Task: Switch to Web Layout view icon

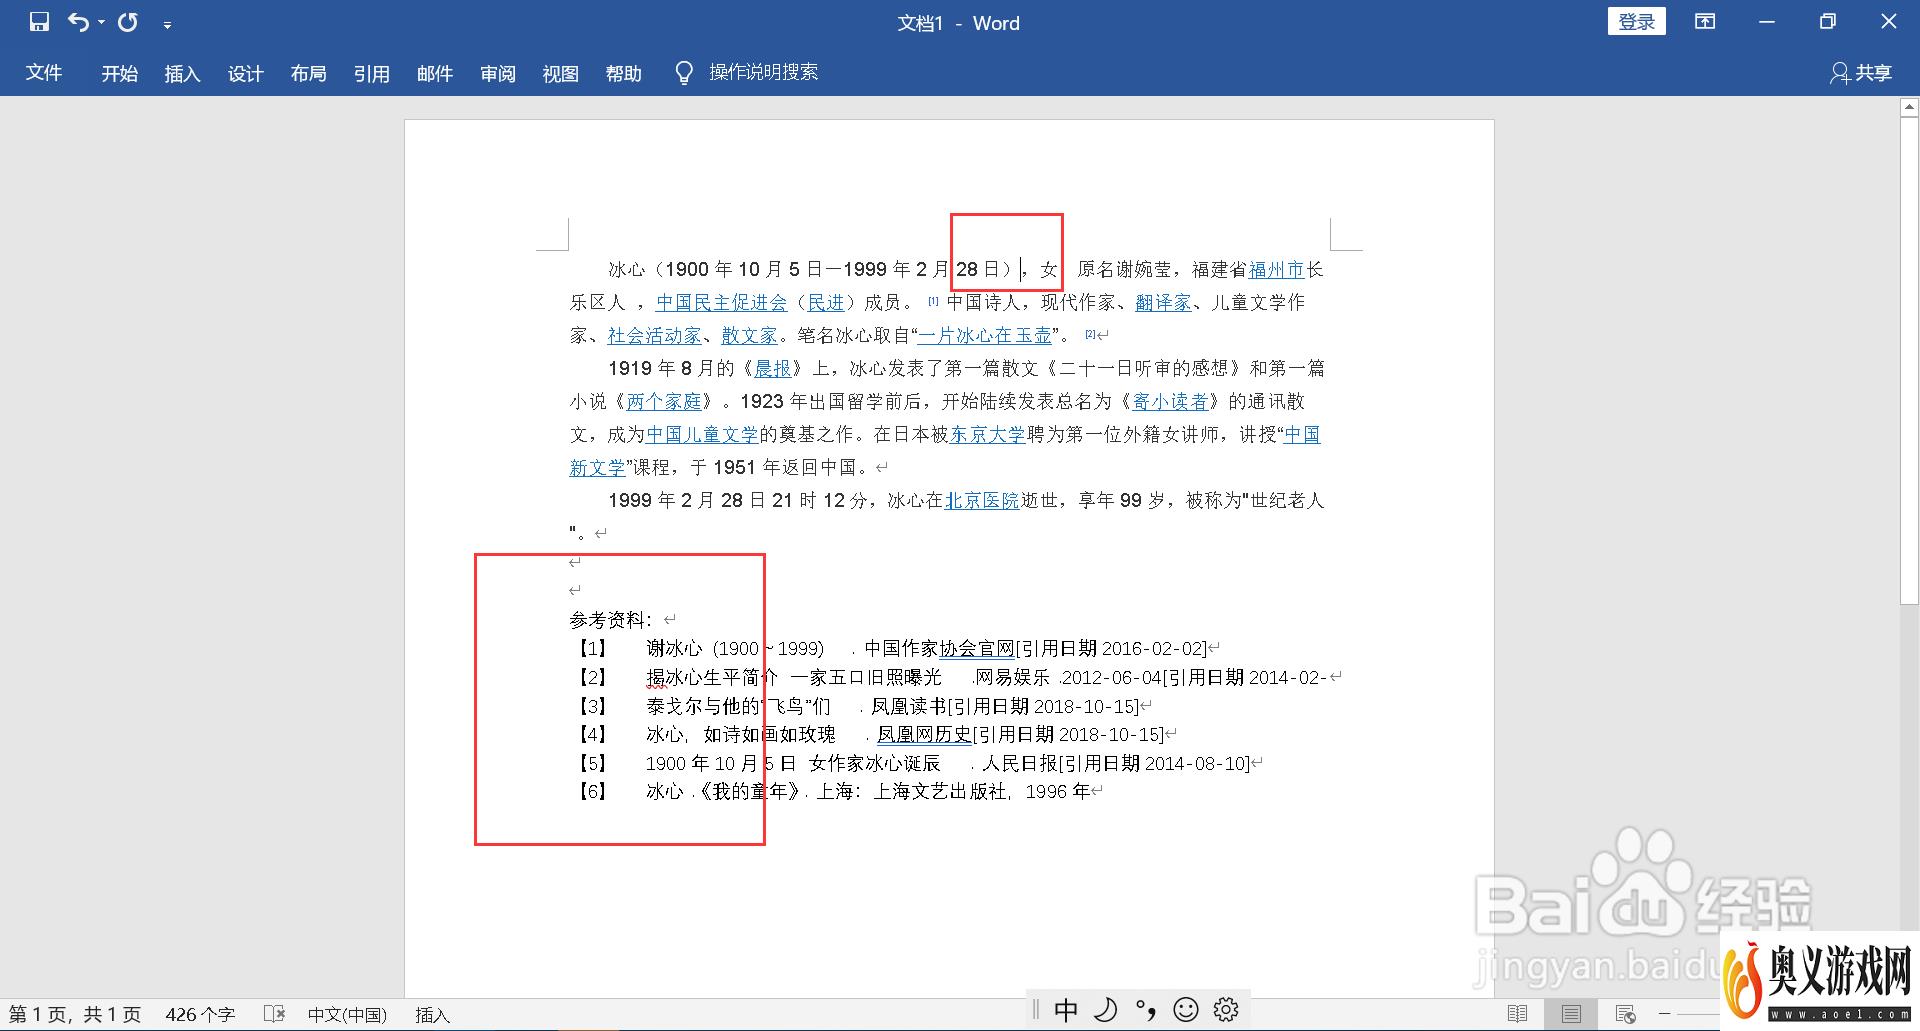Action: coord(1625,1014)
